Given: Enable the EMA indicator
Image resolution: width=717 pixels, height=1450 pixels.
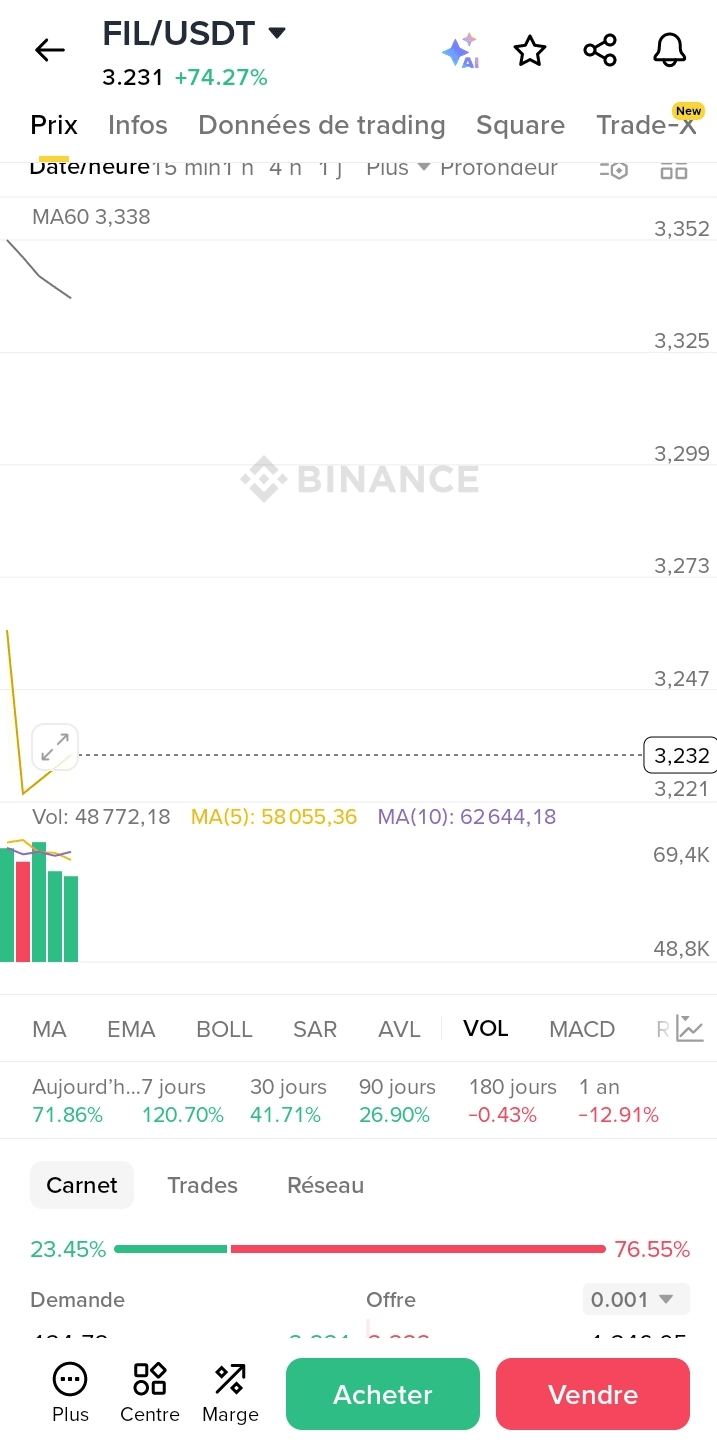Looking at the screenshot, I should [131, 1029].
